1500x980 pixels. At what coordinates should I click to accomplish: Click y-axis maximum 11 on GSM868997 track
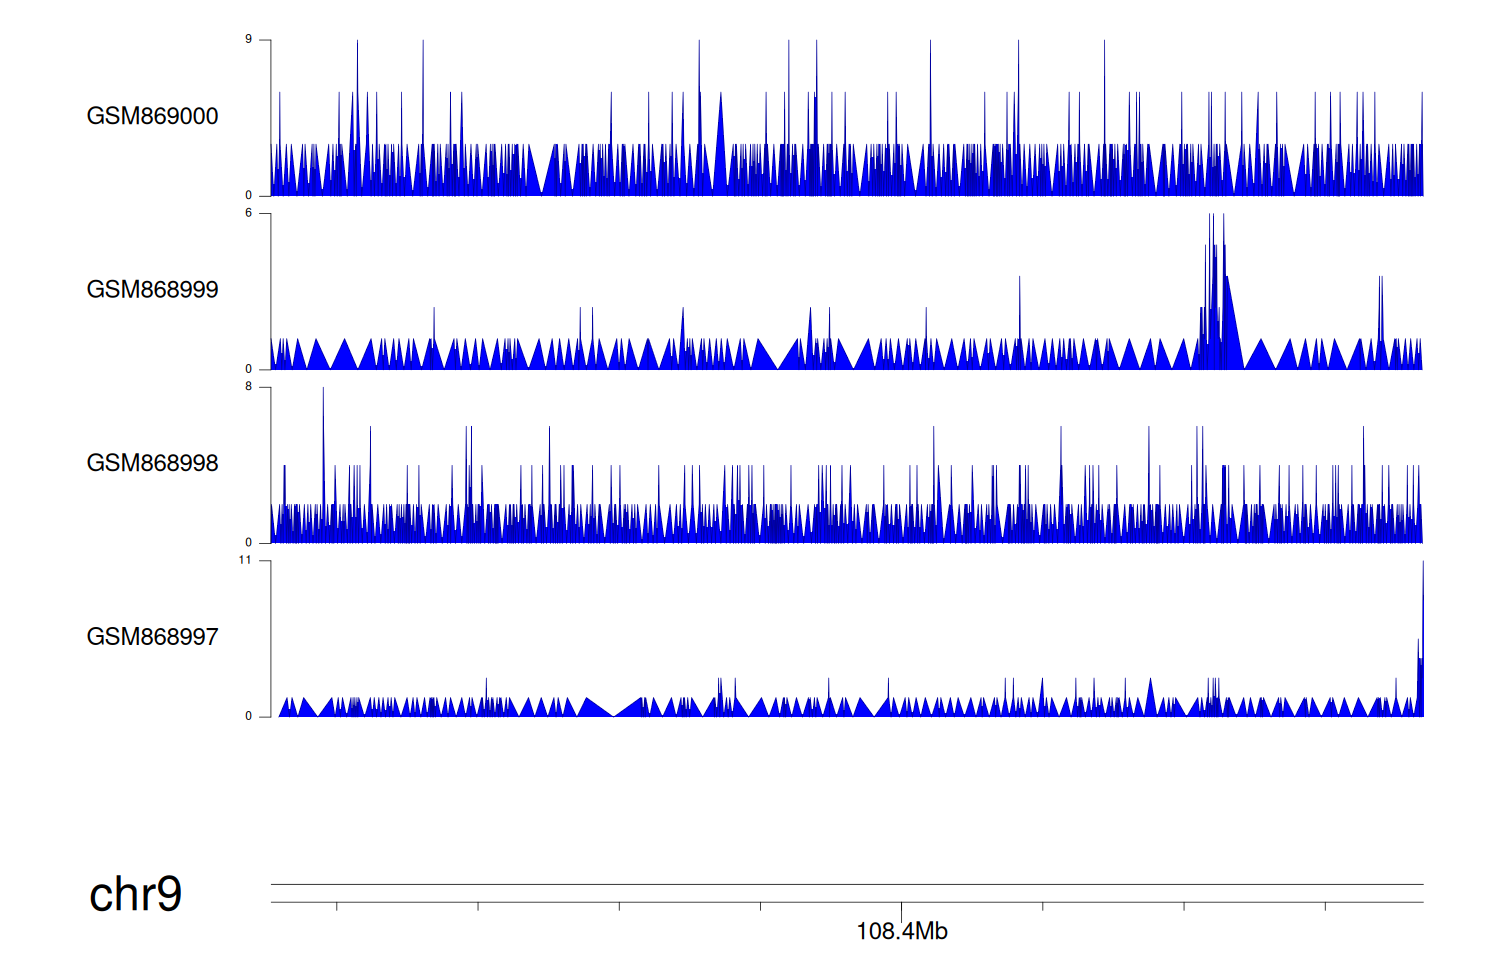(245, 560)
